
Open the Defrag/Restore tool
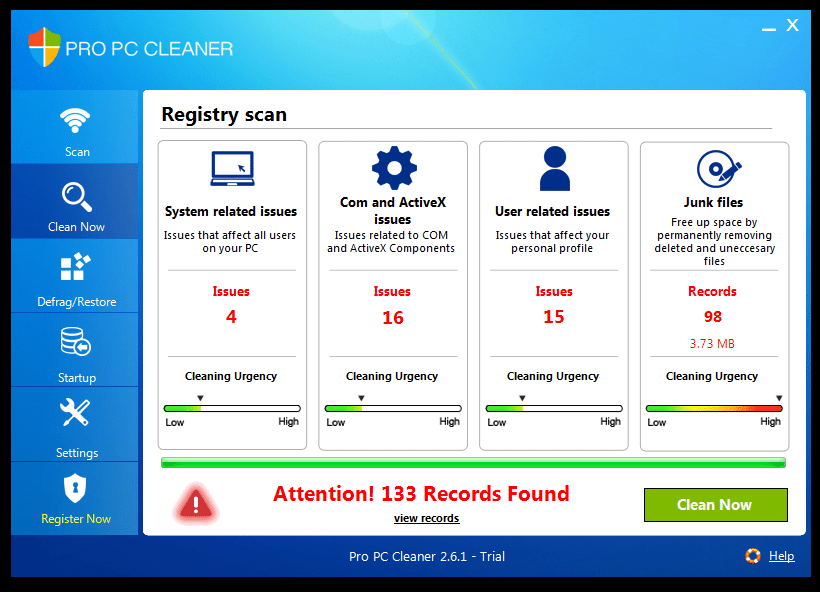(75, 280)
